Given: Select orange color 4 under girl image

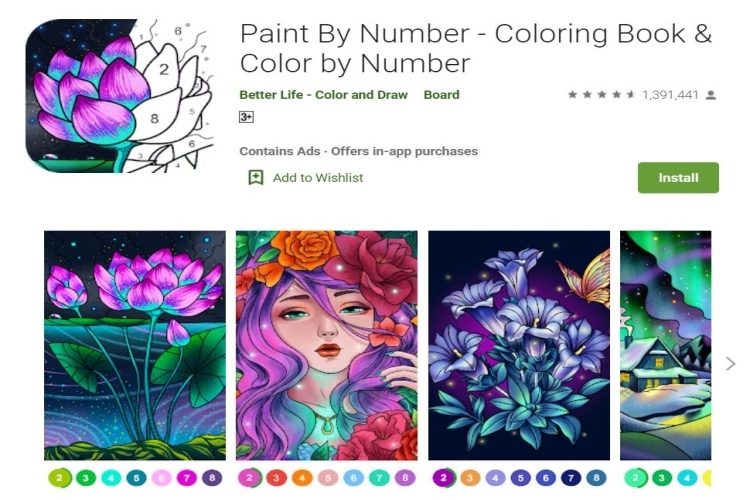Looking at the screenshot, I should [302, 478].
